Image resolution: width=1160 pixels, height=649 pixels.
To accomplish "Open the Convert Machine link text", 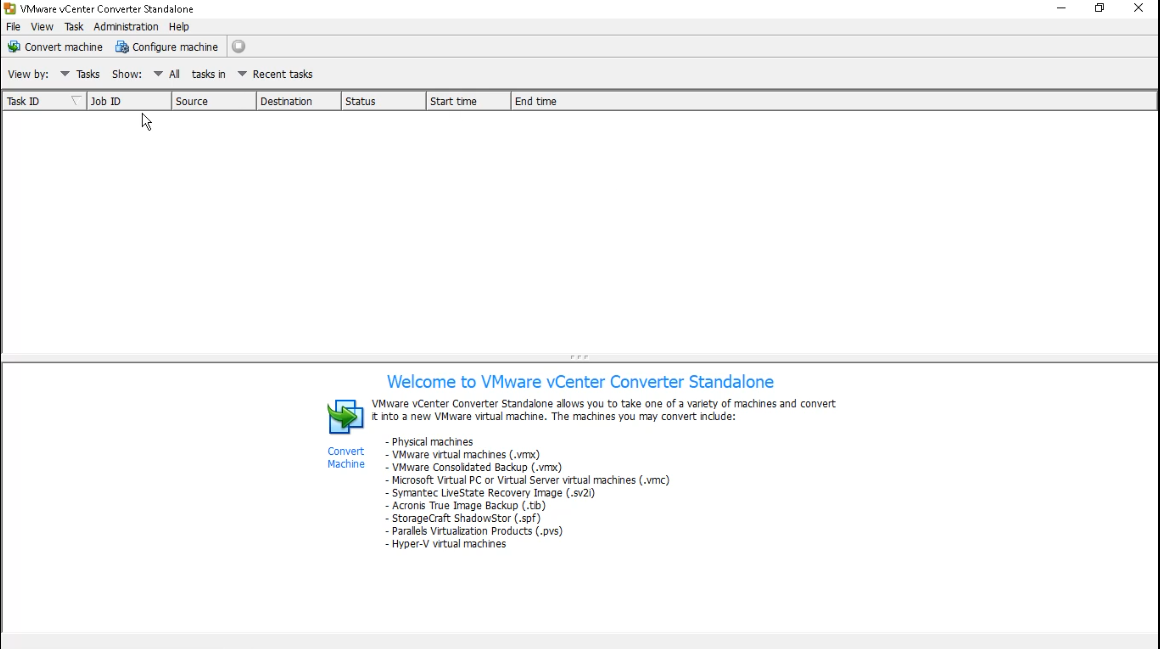I will [x=345, y=458].
